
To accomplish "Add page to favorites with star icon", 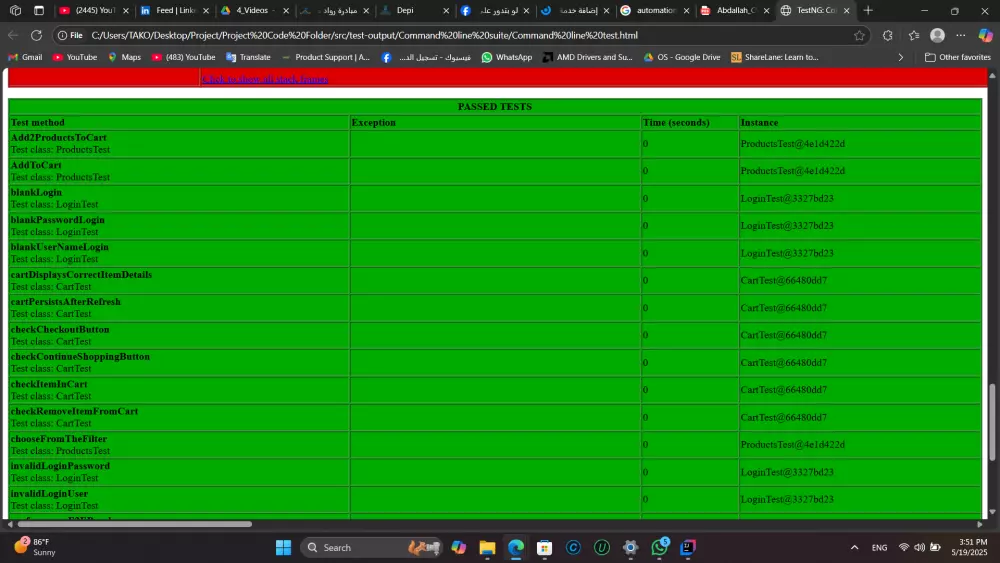I will (859, 35).
